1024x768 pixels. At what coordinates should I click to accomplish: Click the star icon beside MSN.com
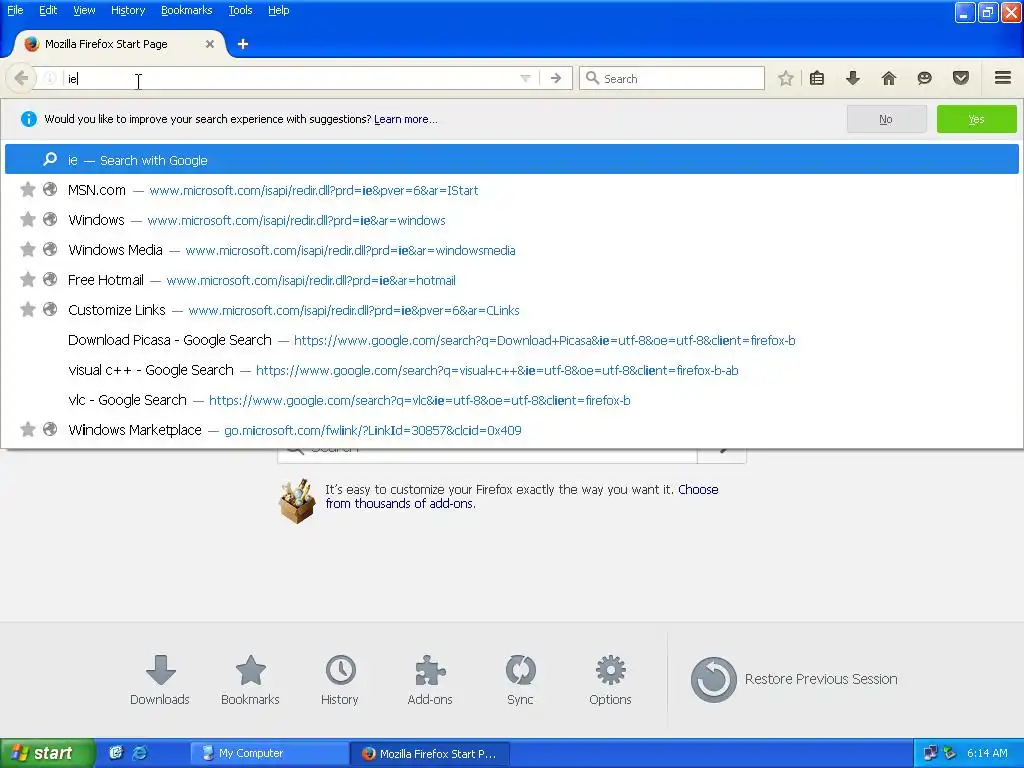(27, 189)
